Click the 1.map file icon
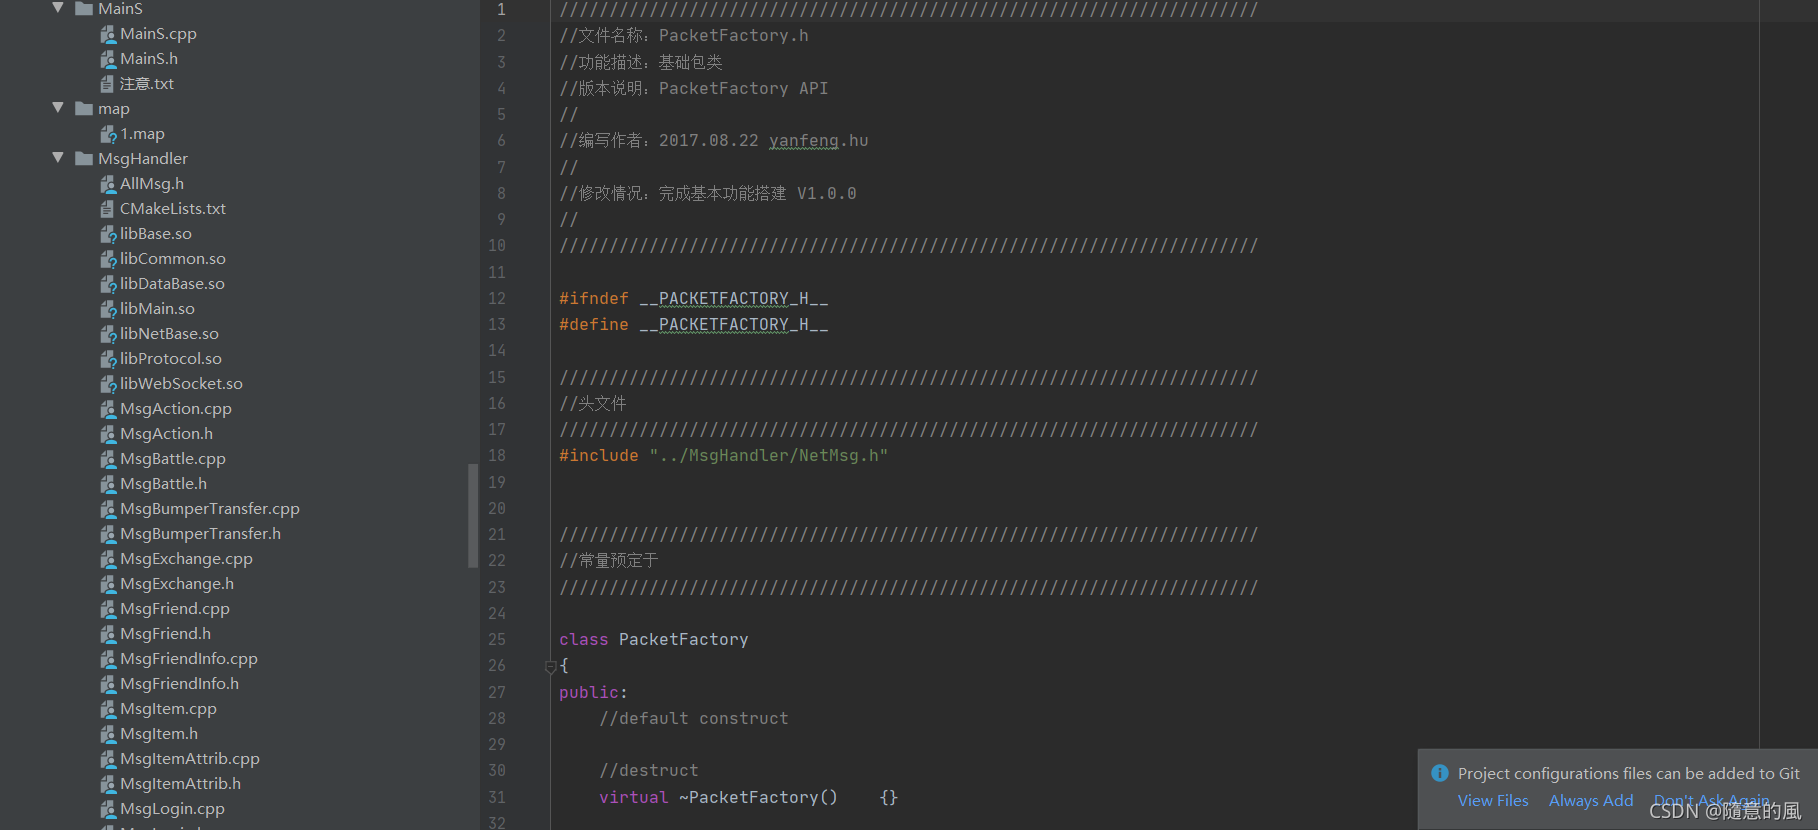 (x=108, y=134)
